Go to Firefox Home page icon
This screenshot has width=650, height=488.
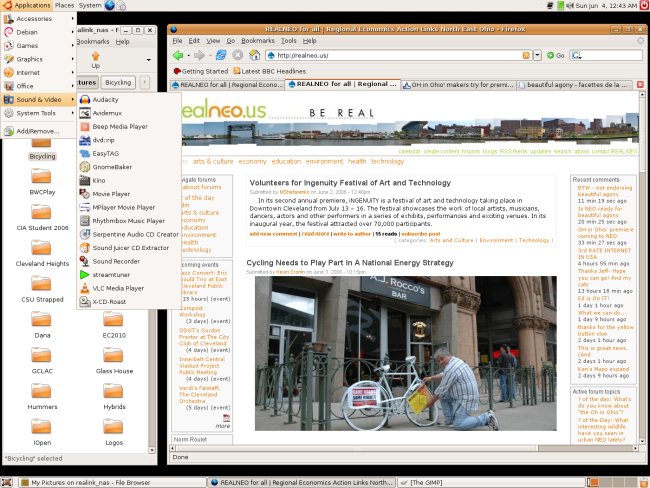pyautogui.click(x=254, y=55)
